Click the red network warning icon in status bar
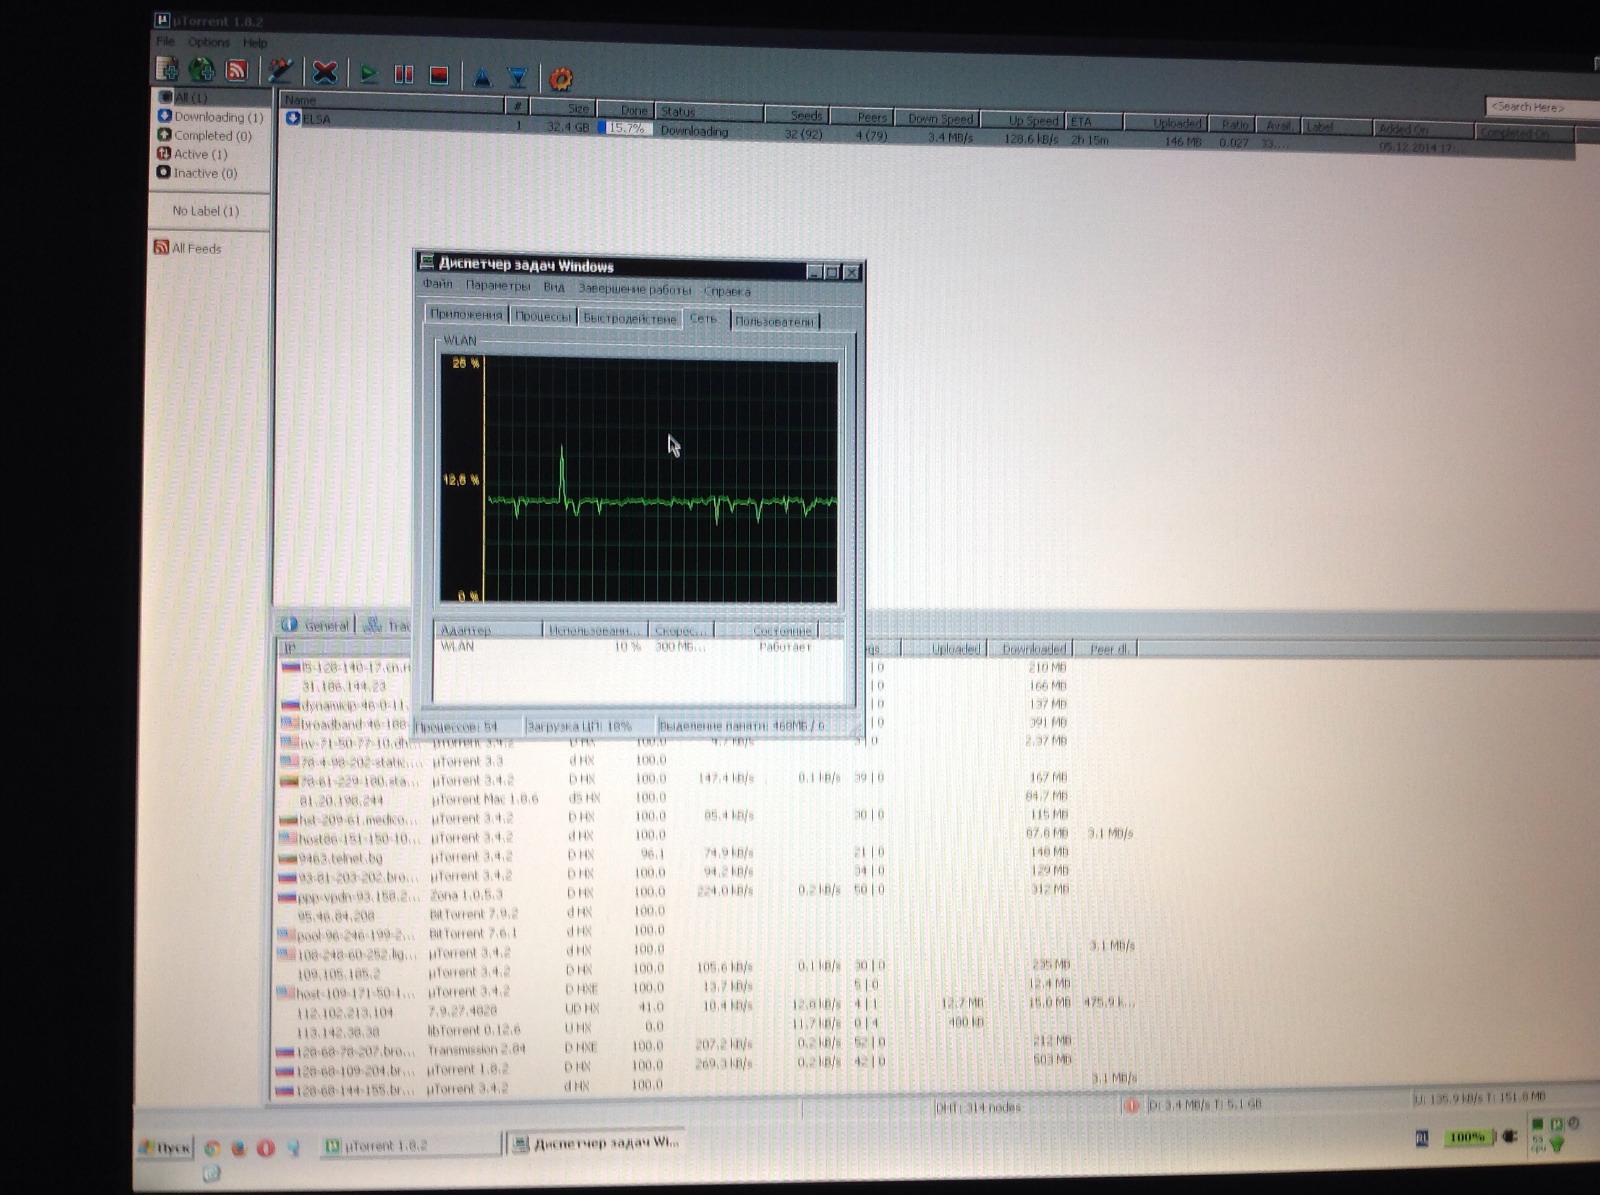Image resolution: width=1600 pixels, height=1195 pixels. (x=1131, y=1105)
